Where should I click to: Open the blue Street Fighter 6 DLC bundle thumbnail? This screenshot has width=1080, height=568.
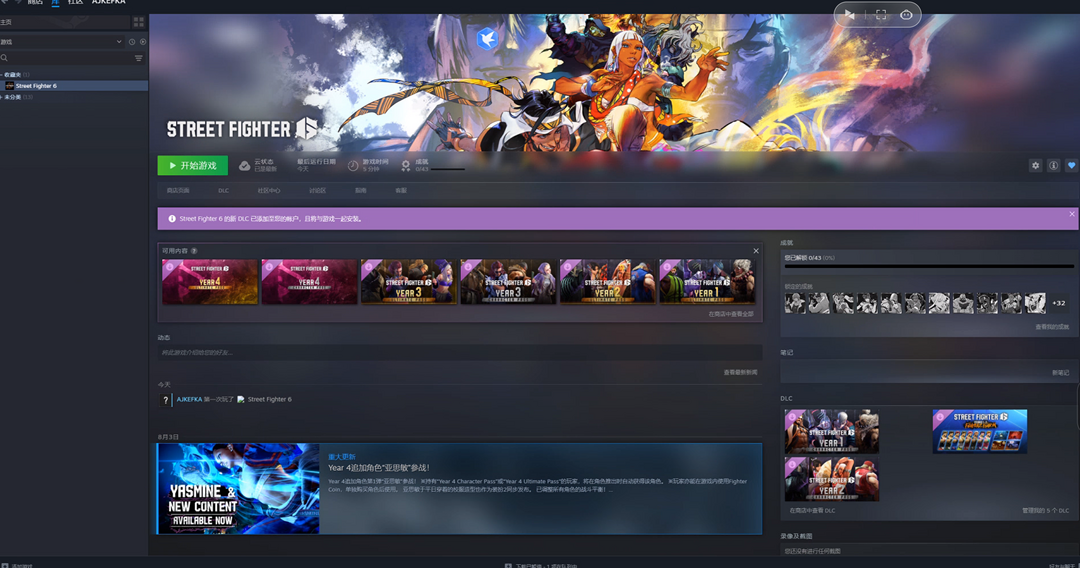coord(979,431)
